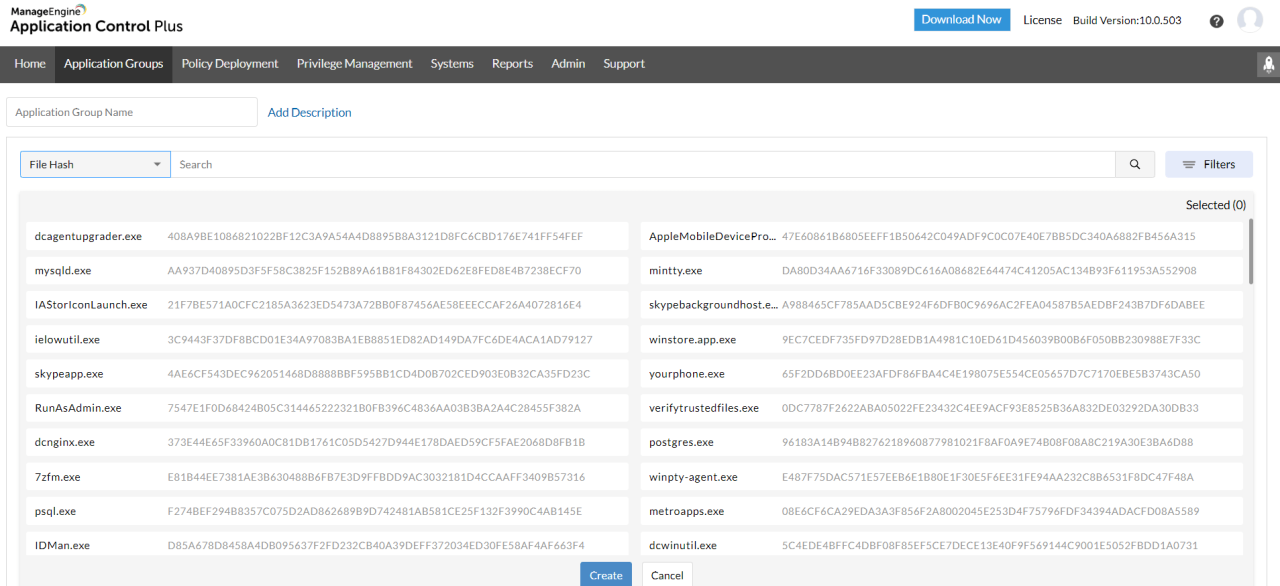Trigger search with the magnifier icon

(1134, 163)
